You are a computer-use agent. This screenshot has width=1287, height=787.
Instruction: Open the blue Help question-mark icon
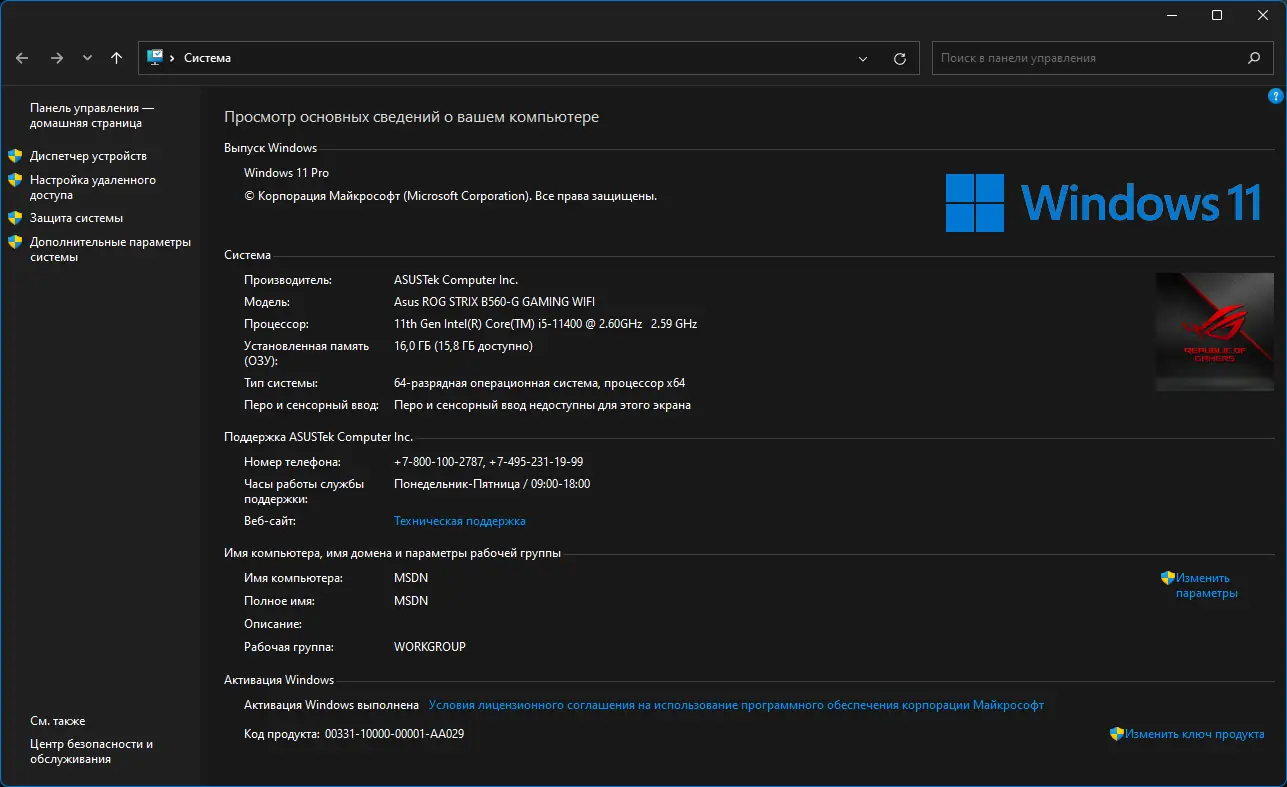[1275, 96]
